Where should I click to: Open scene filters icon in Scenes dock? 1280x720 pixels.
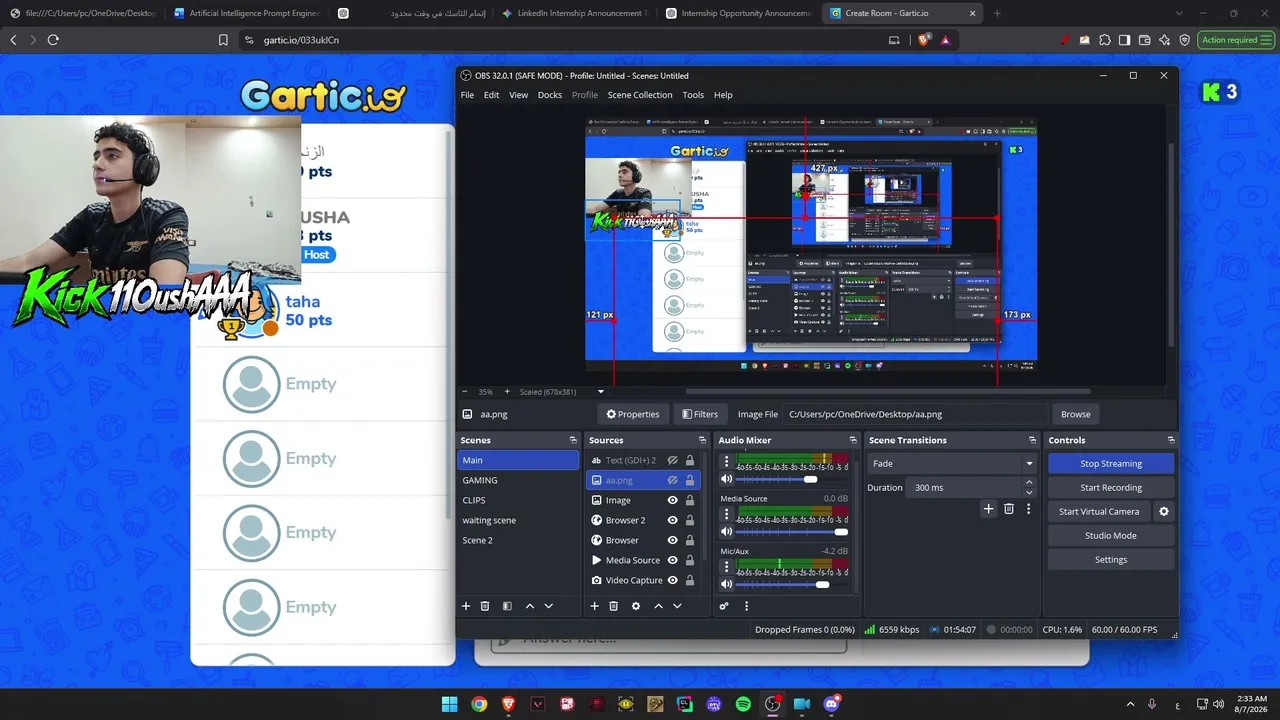507,606
